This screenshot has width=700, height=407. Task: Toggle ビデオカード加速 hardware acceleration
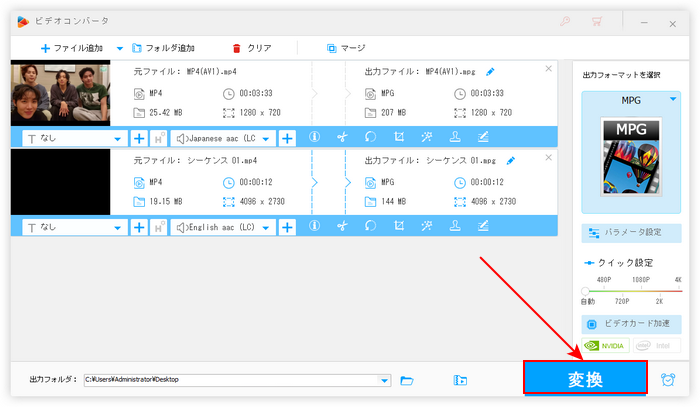pyautogui.click(x=631, y=325)
